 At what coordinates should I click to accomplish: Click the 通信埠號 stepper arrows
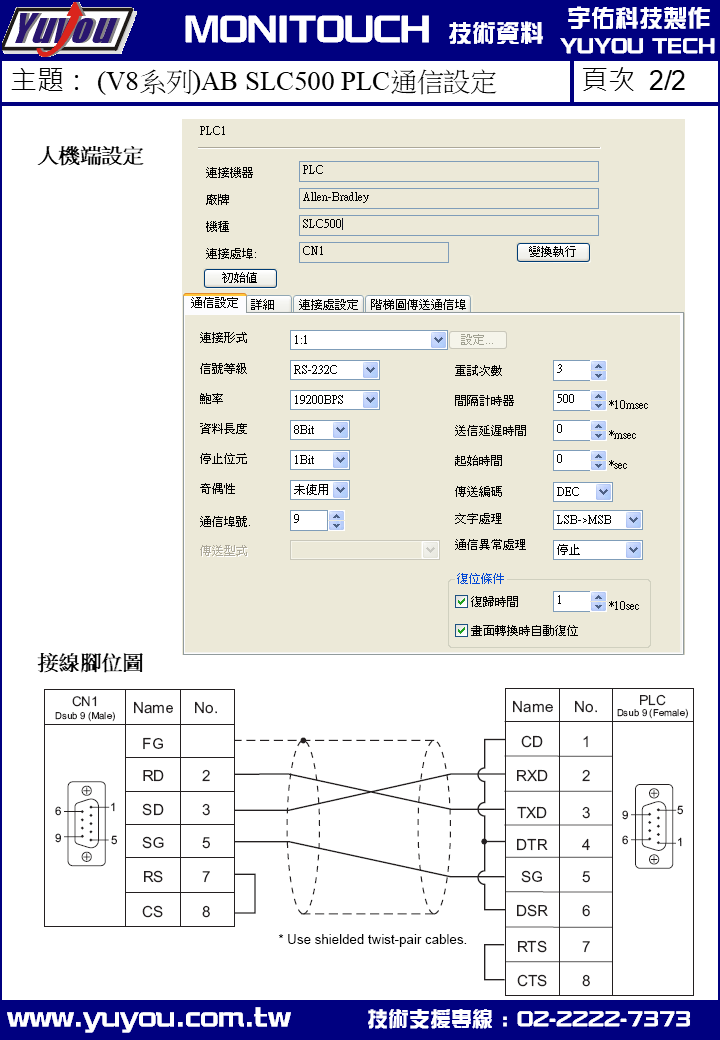point(336,521)
